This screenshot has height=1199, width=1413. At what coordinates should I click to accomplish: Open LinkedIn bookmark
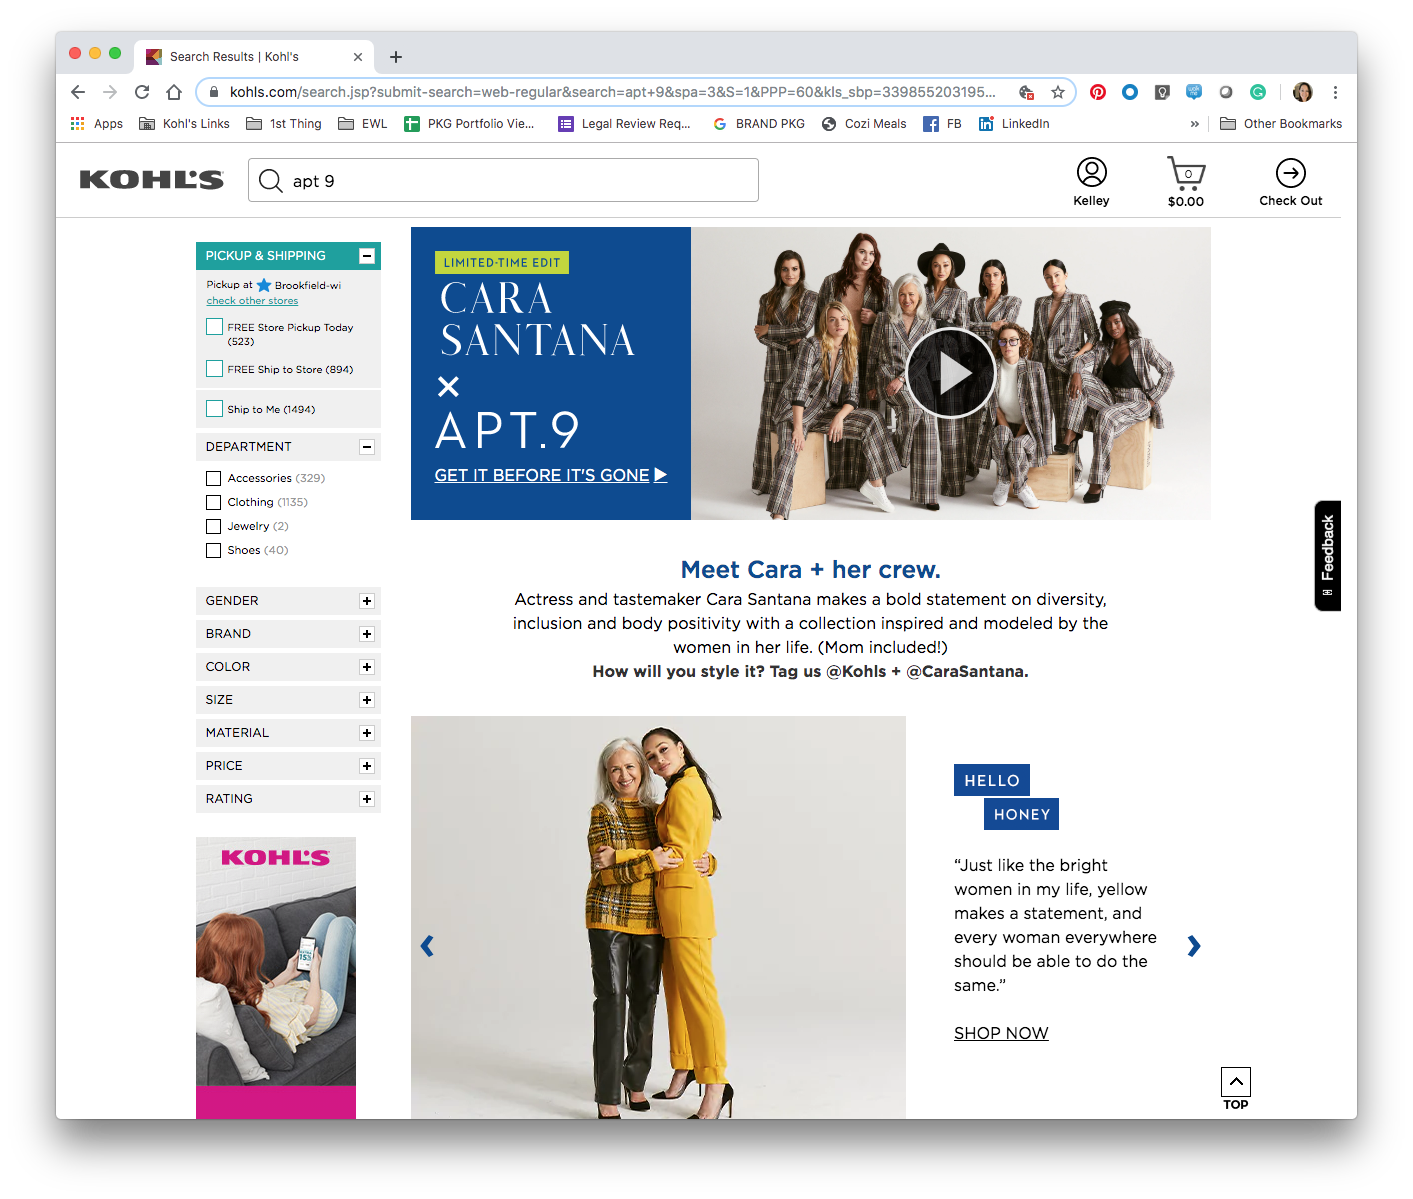(1014, 124)
